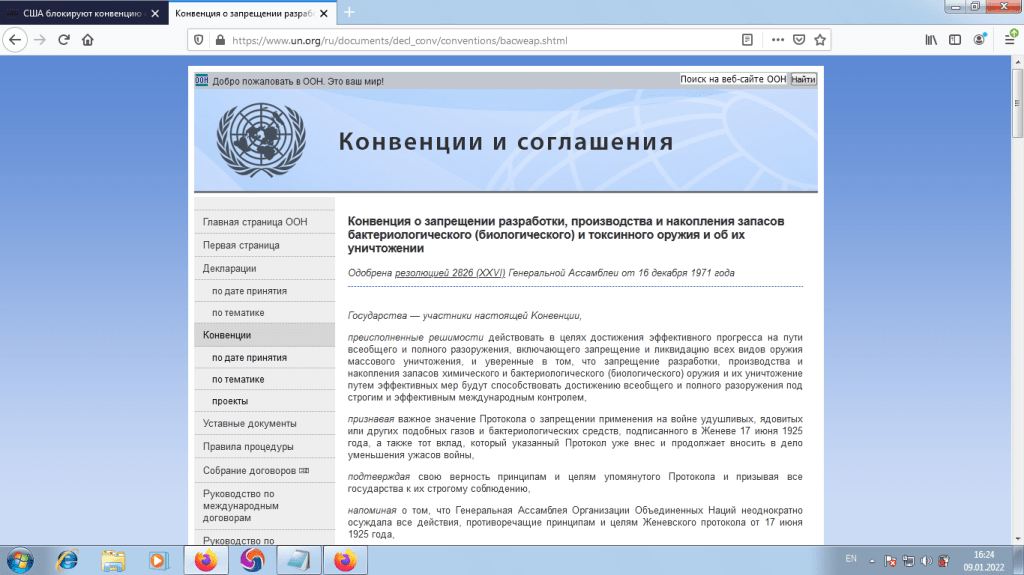
Task: Open page actions three-dot menu
Action: pos(777,40)
